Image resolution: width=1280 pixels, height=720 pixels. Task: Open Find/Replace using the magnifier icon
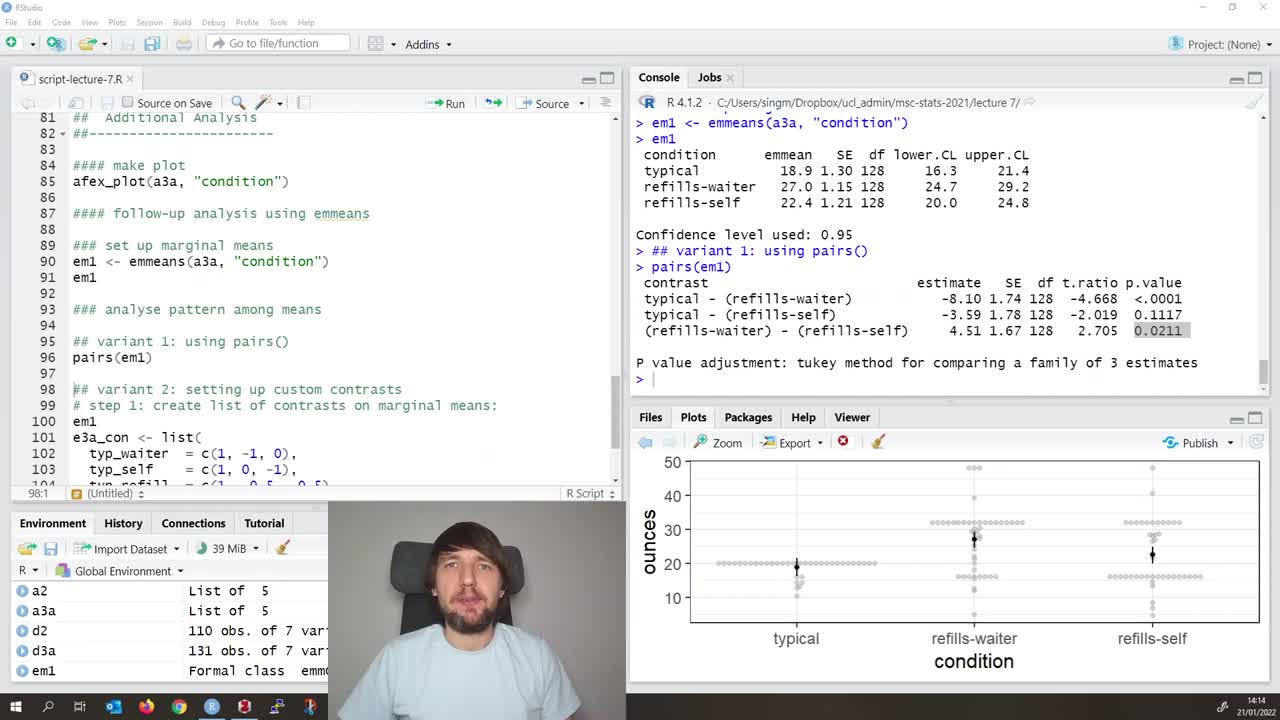tap(240, 103)
